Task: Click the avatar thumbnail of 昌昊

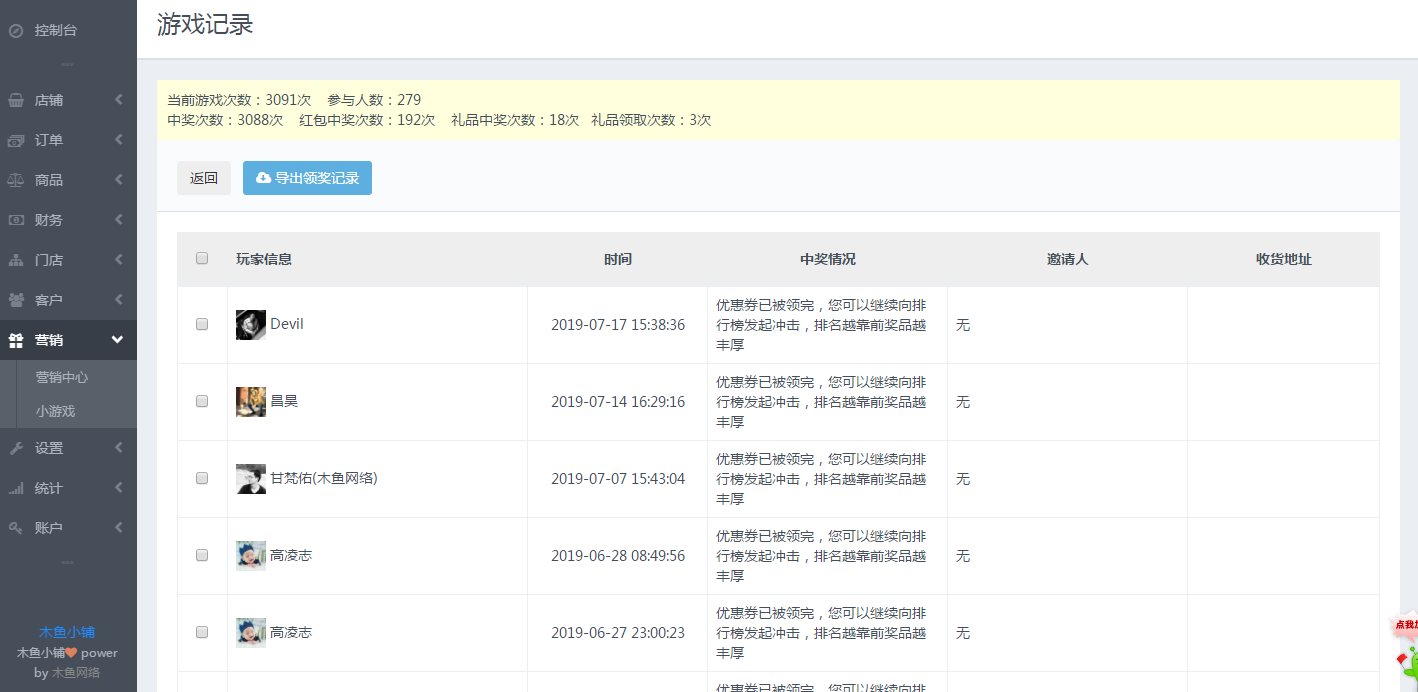Action: click(x=251, y=401)
